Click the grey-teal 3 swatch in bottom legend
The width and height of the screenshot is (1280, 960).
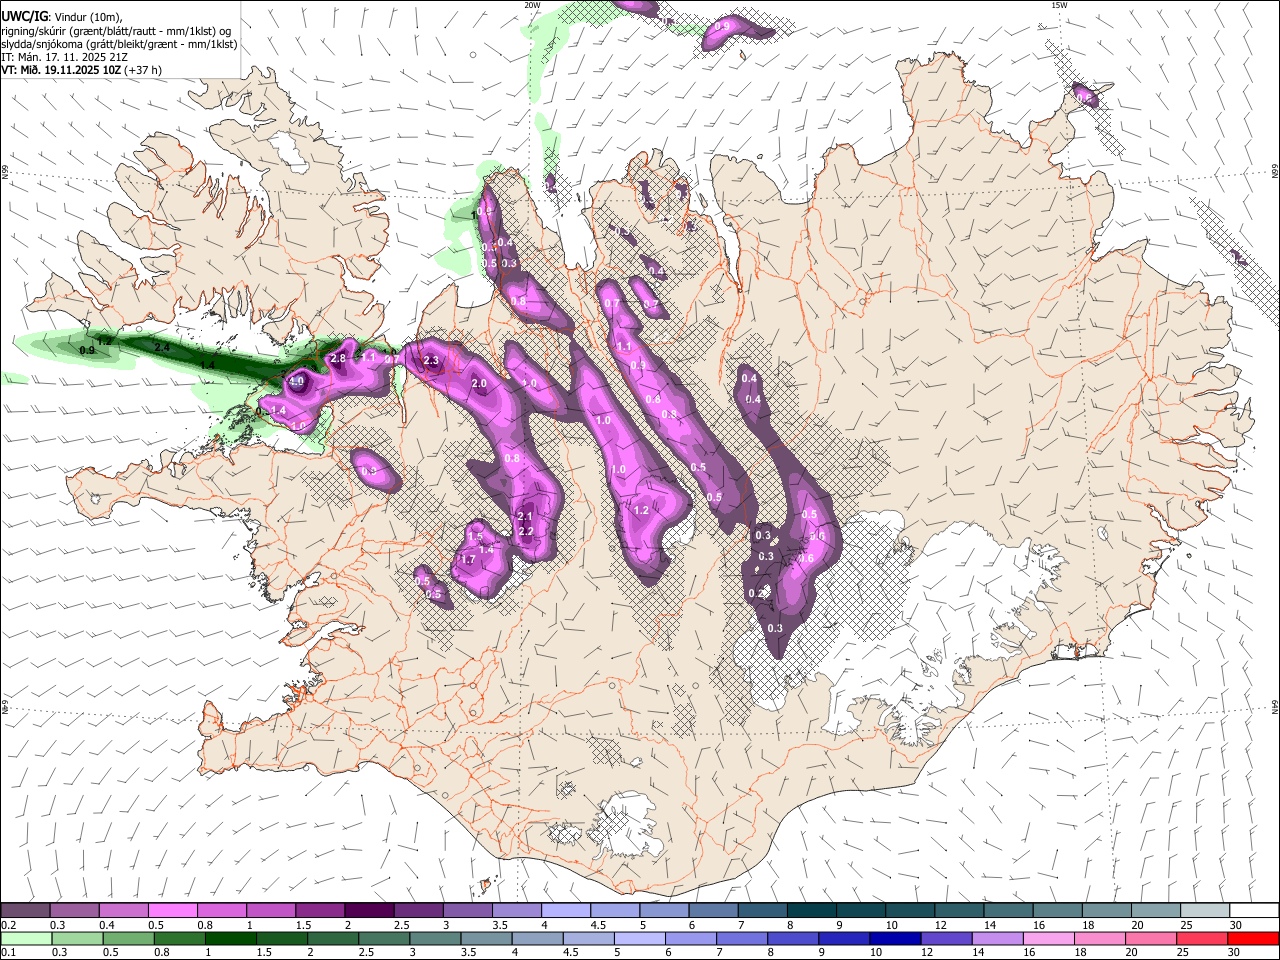435,938
